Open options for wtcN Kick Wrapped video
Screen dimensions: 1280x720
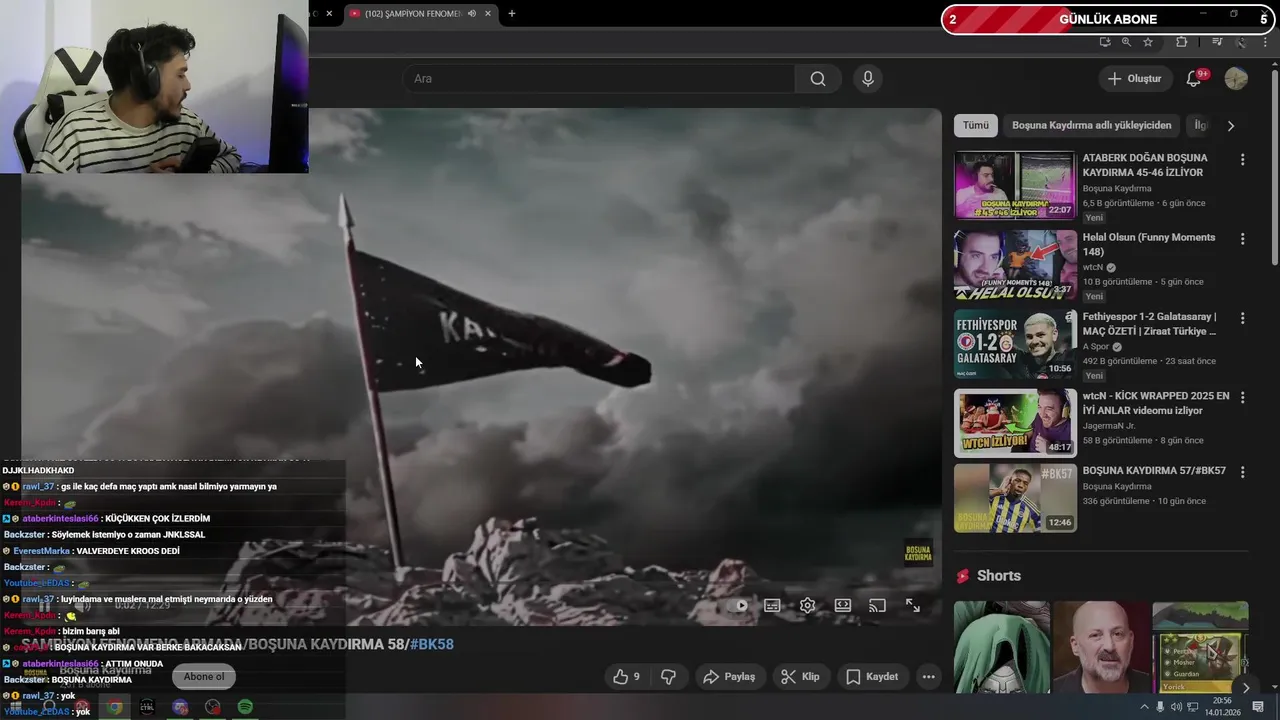[x=1243, y=397]
